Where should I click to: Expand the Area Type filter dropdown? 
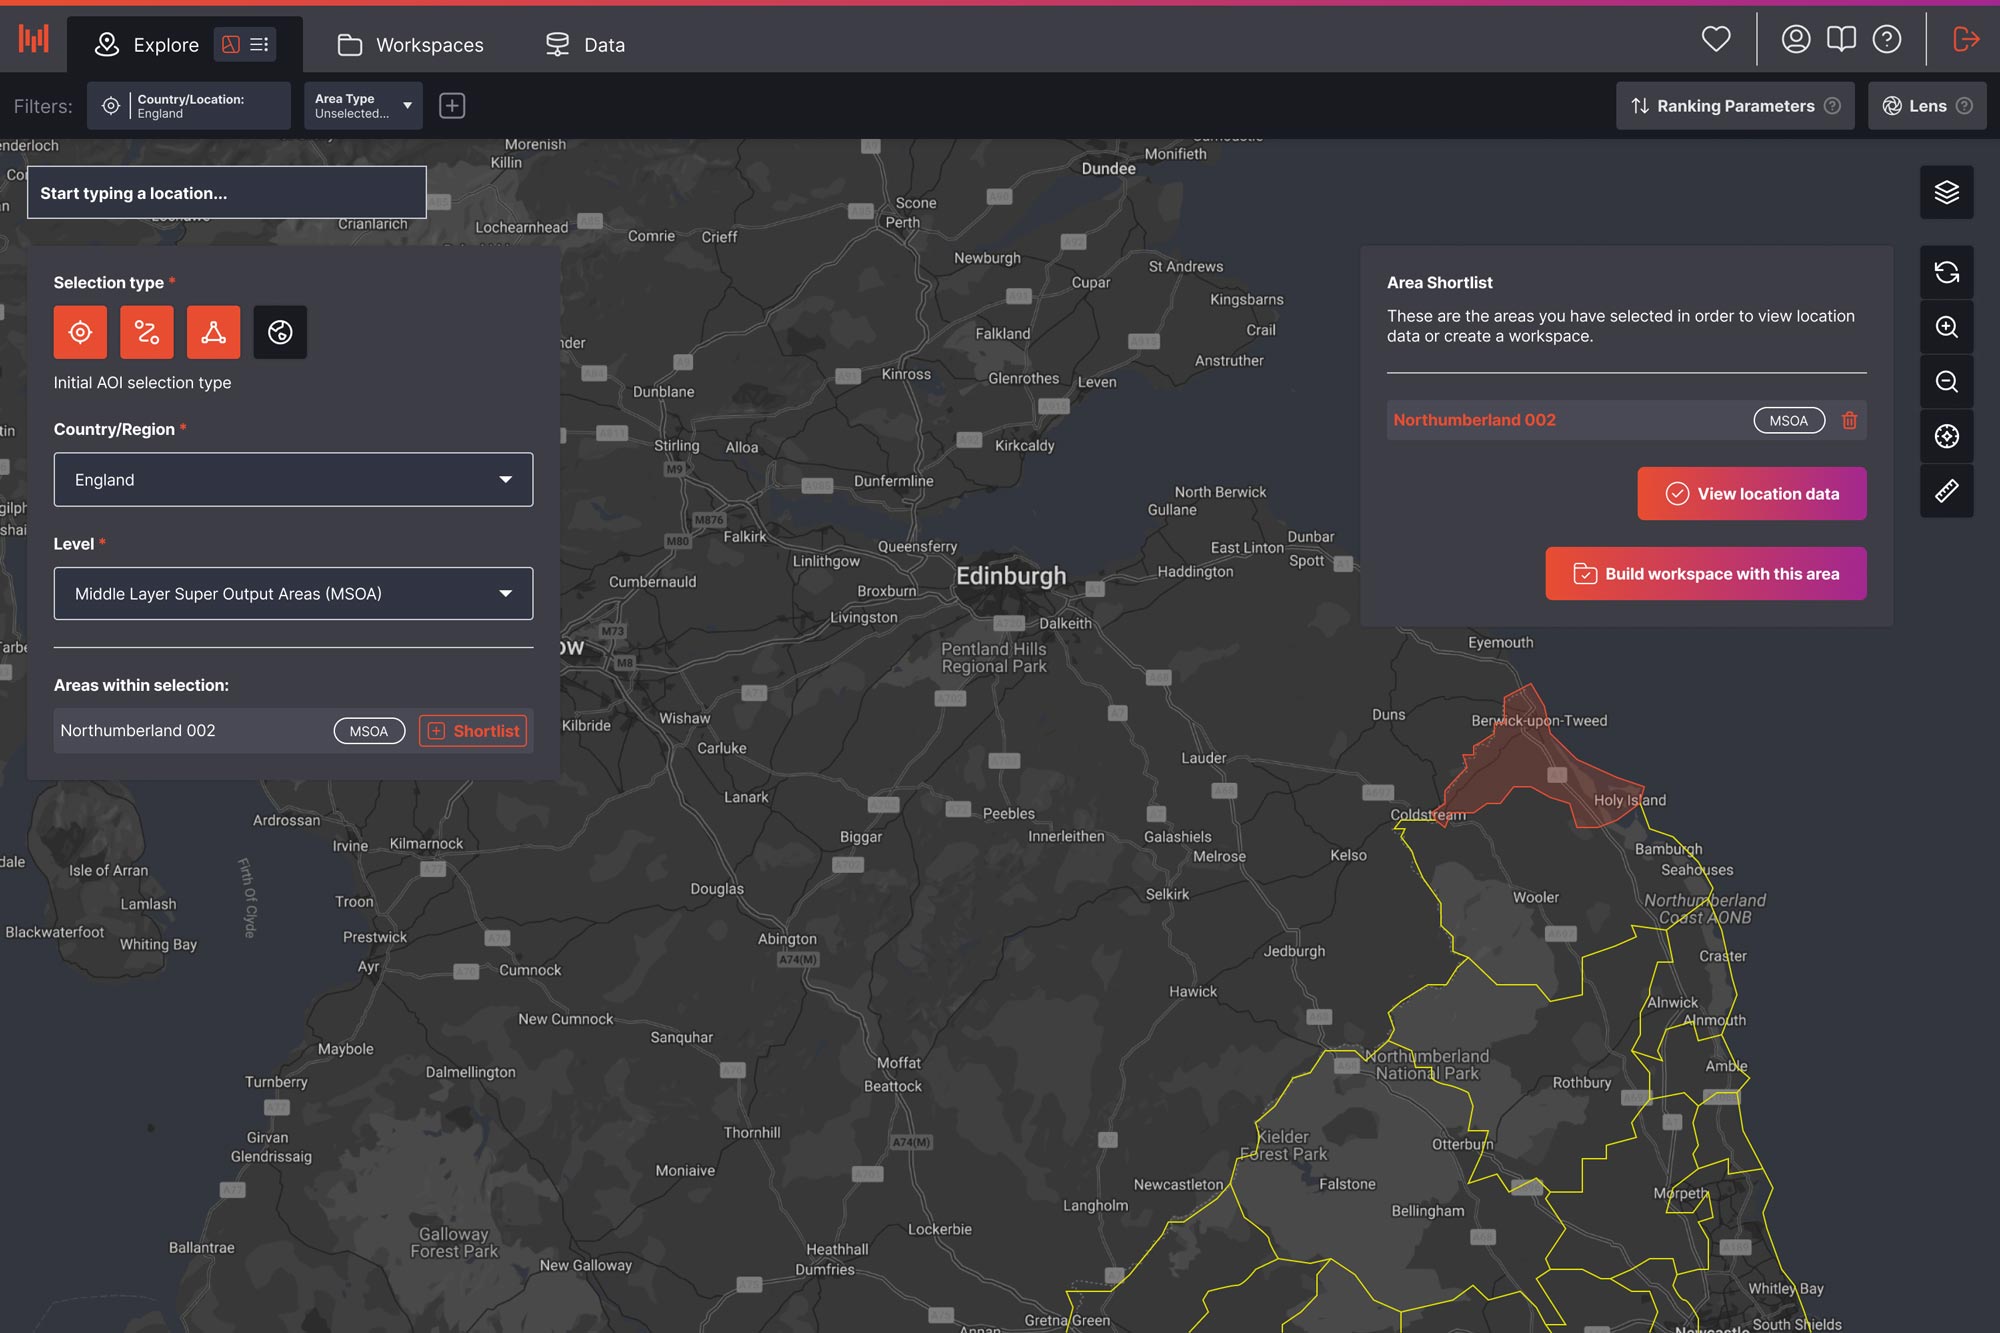(x=363, y=106)
